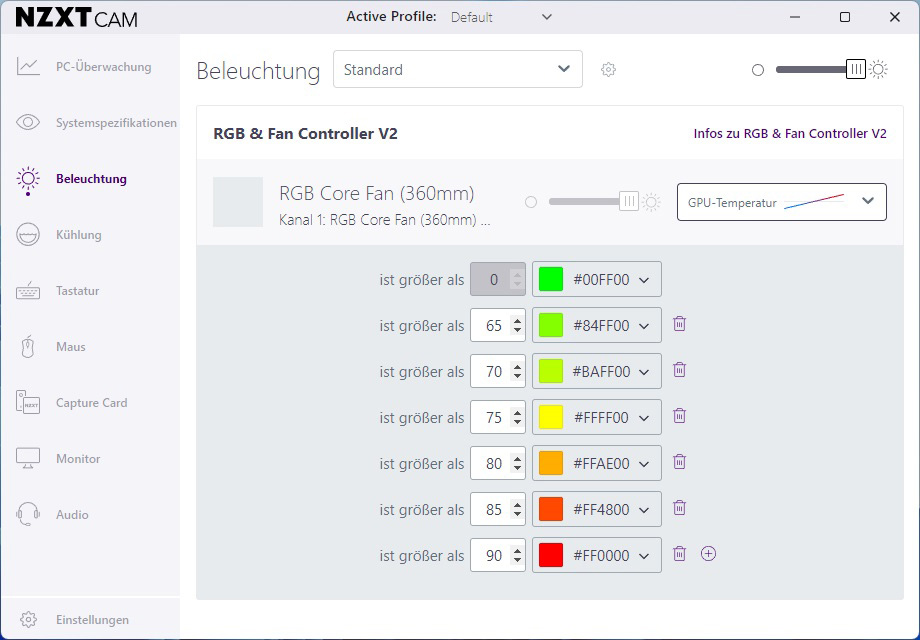Decrease the 90 threshold with down arrow
The width and height of the screenshot is (920, 640).
[517, 560]
